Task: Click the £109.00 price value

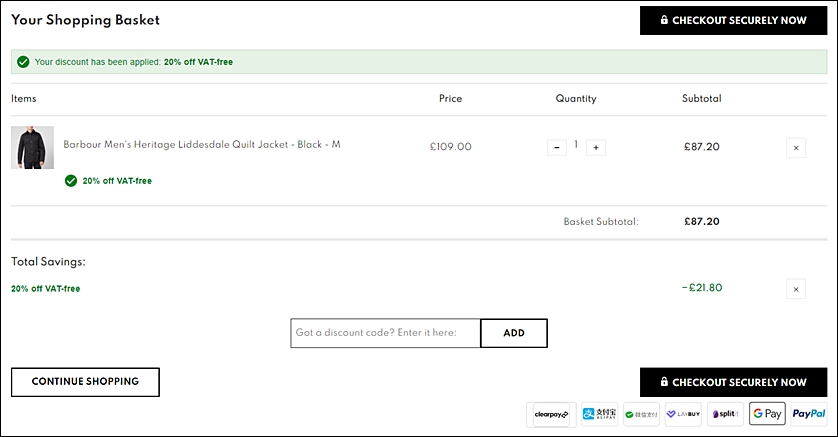Action: click(x=451, y=147)
